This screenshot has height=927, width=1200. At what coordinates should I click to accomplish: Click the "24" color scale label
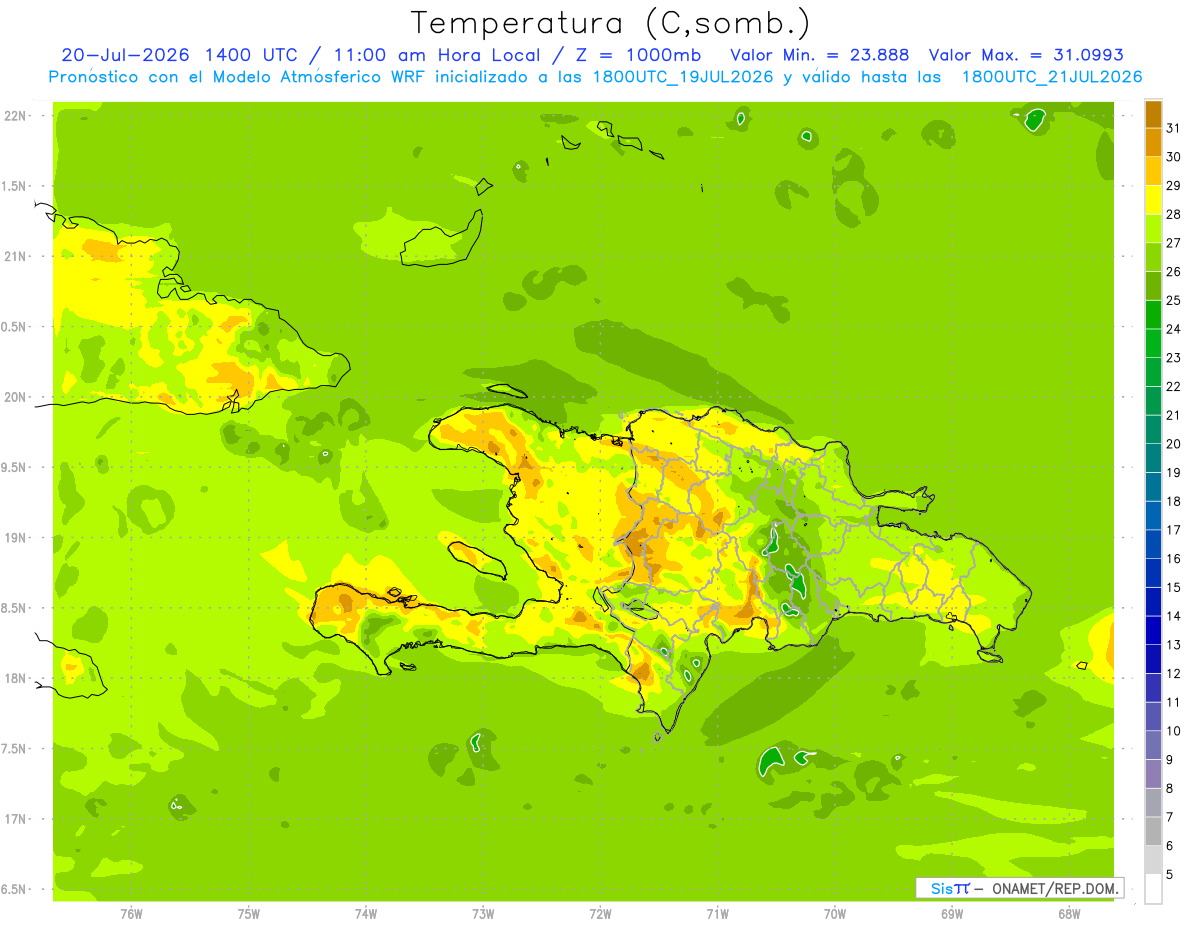1174,329
